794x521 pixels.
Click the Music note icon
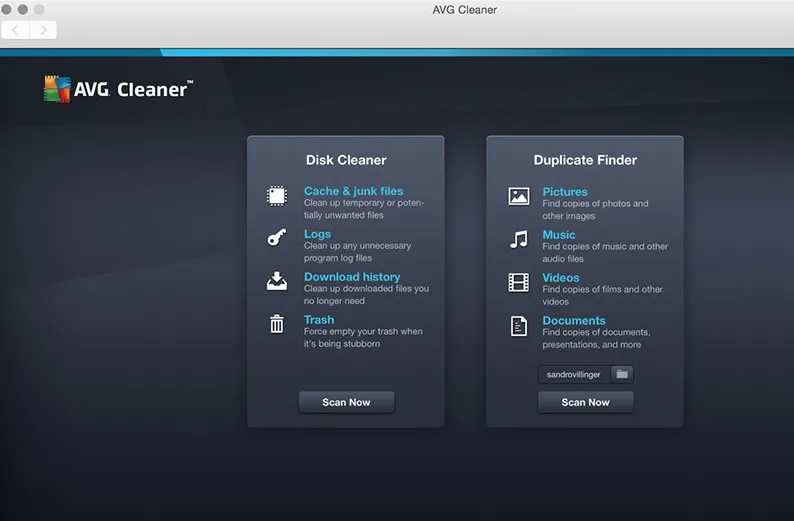519,239
